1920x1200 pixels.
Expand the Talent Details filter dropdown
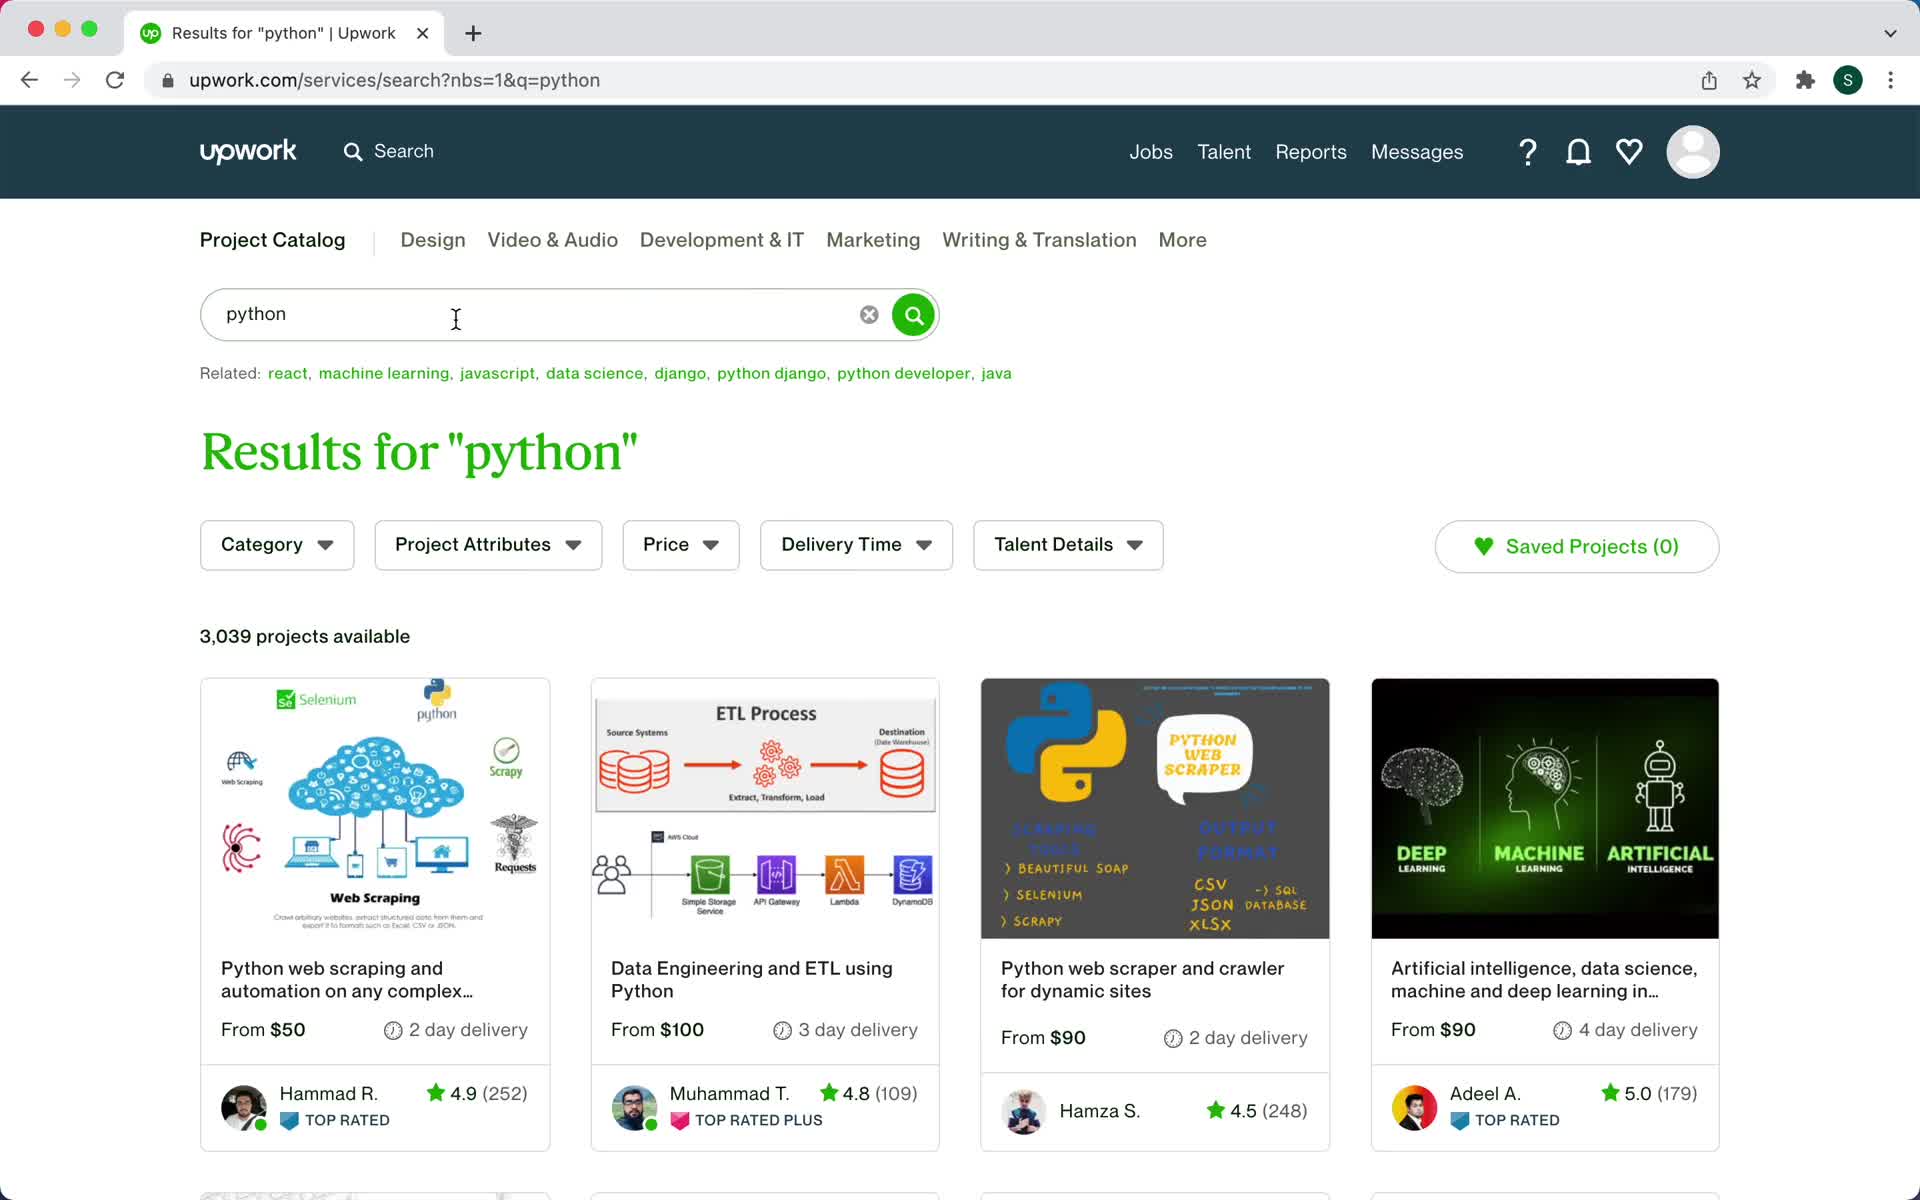pos(1068,545)
